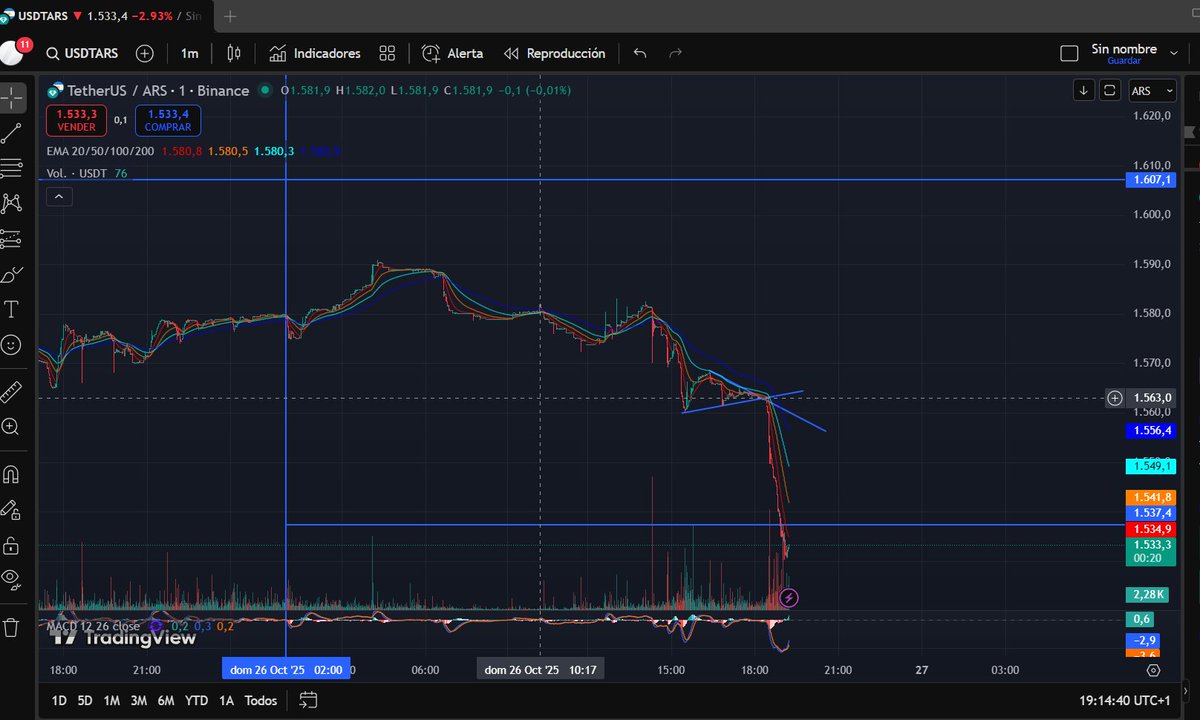Click the redo arrow
This screenshot has width=1200, height=720.
(x=675, y=53)
